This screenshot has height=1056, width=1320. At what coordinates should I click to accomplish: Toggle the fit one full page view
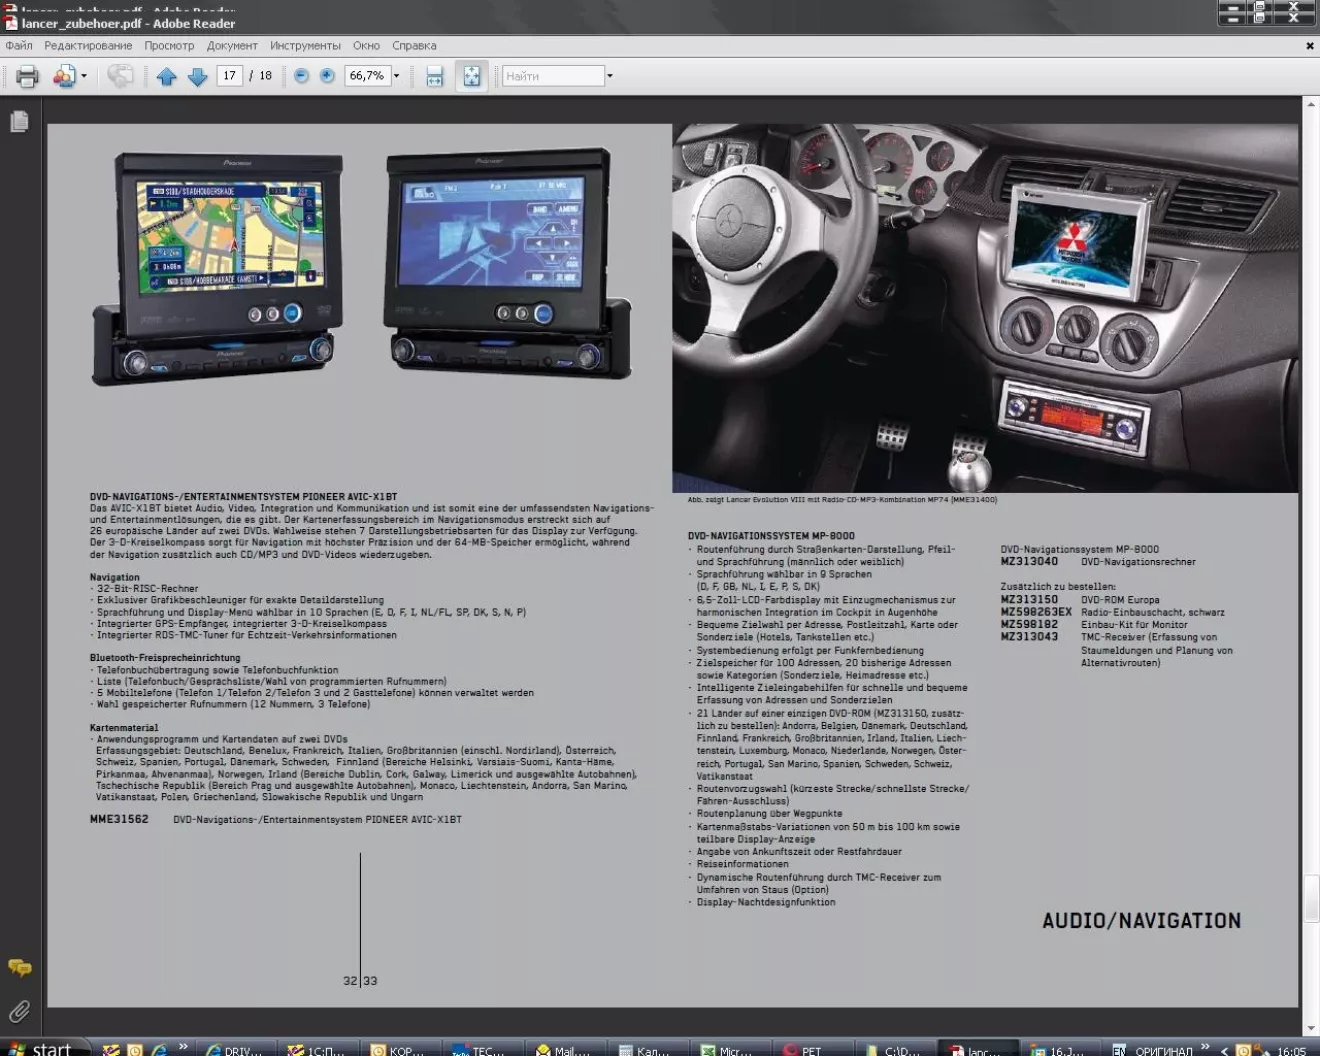[x=471, y=76]
